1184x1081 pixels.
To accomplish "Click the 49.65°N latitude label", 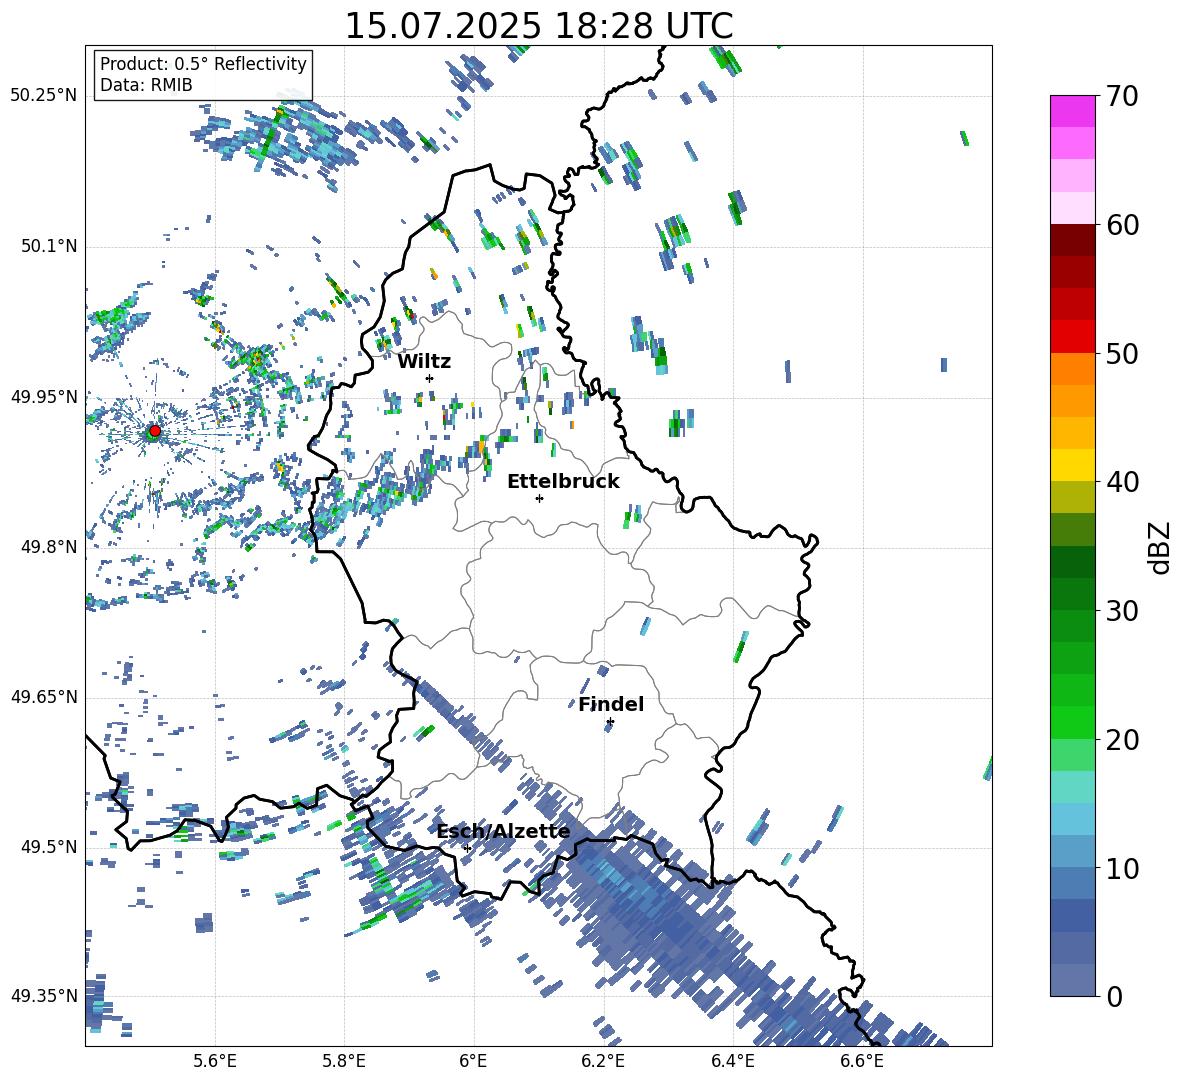I will tap(44, 697).
